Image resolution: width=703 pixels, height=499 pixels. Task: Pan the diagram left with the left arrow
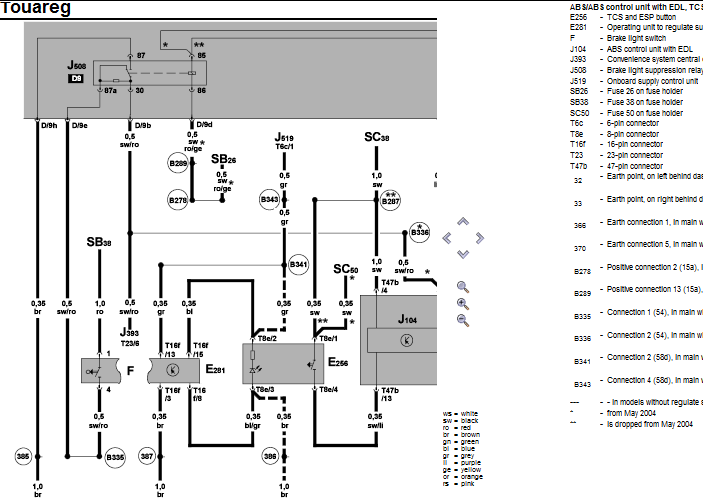447,238
